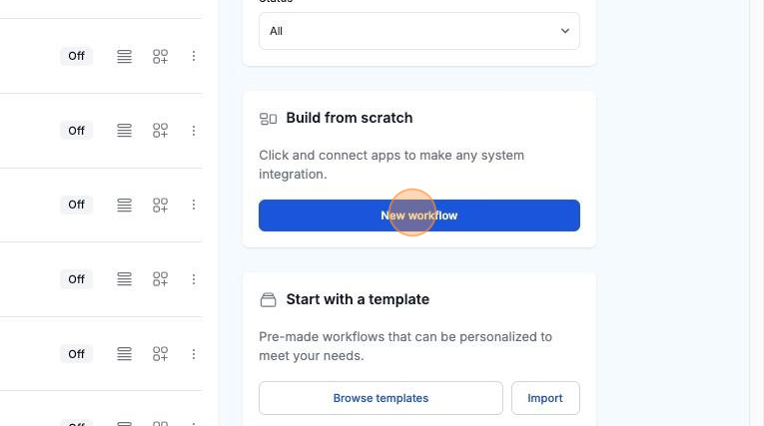Image resolution: width=764 pixels, height=426 pixels.
Task: Expand the three-dot menu in the first visible row
Action: (194, 57)
